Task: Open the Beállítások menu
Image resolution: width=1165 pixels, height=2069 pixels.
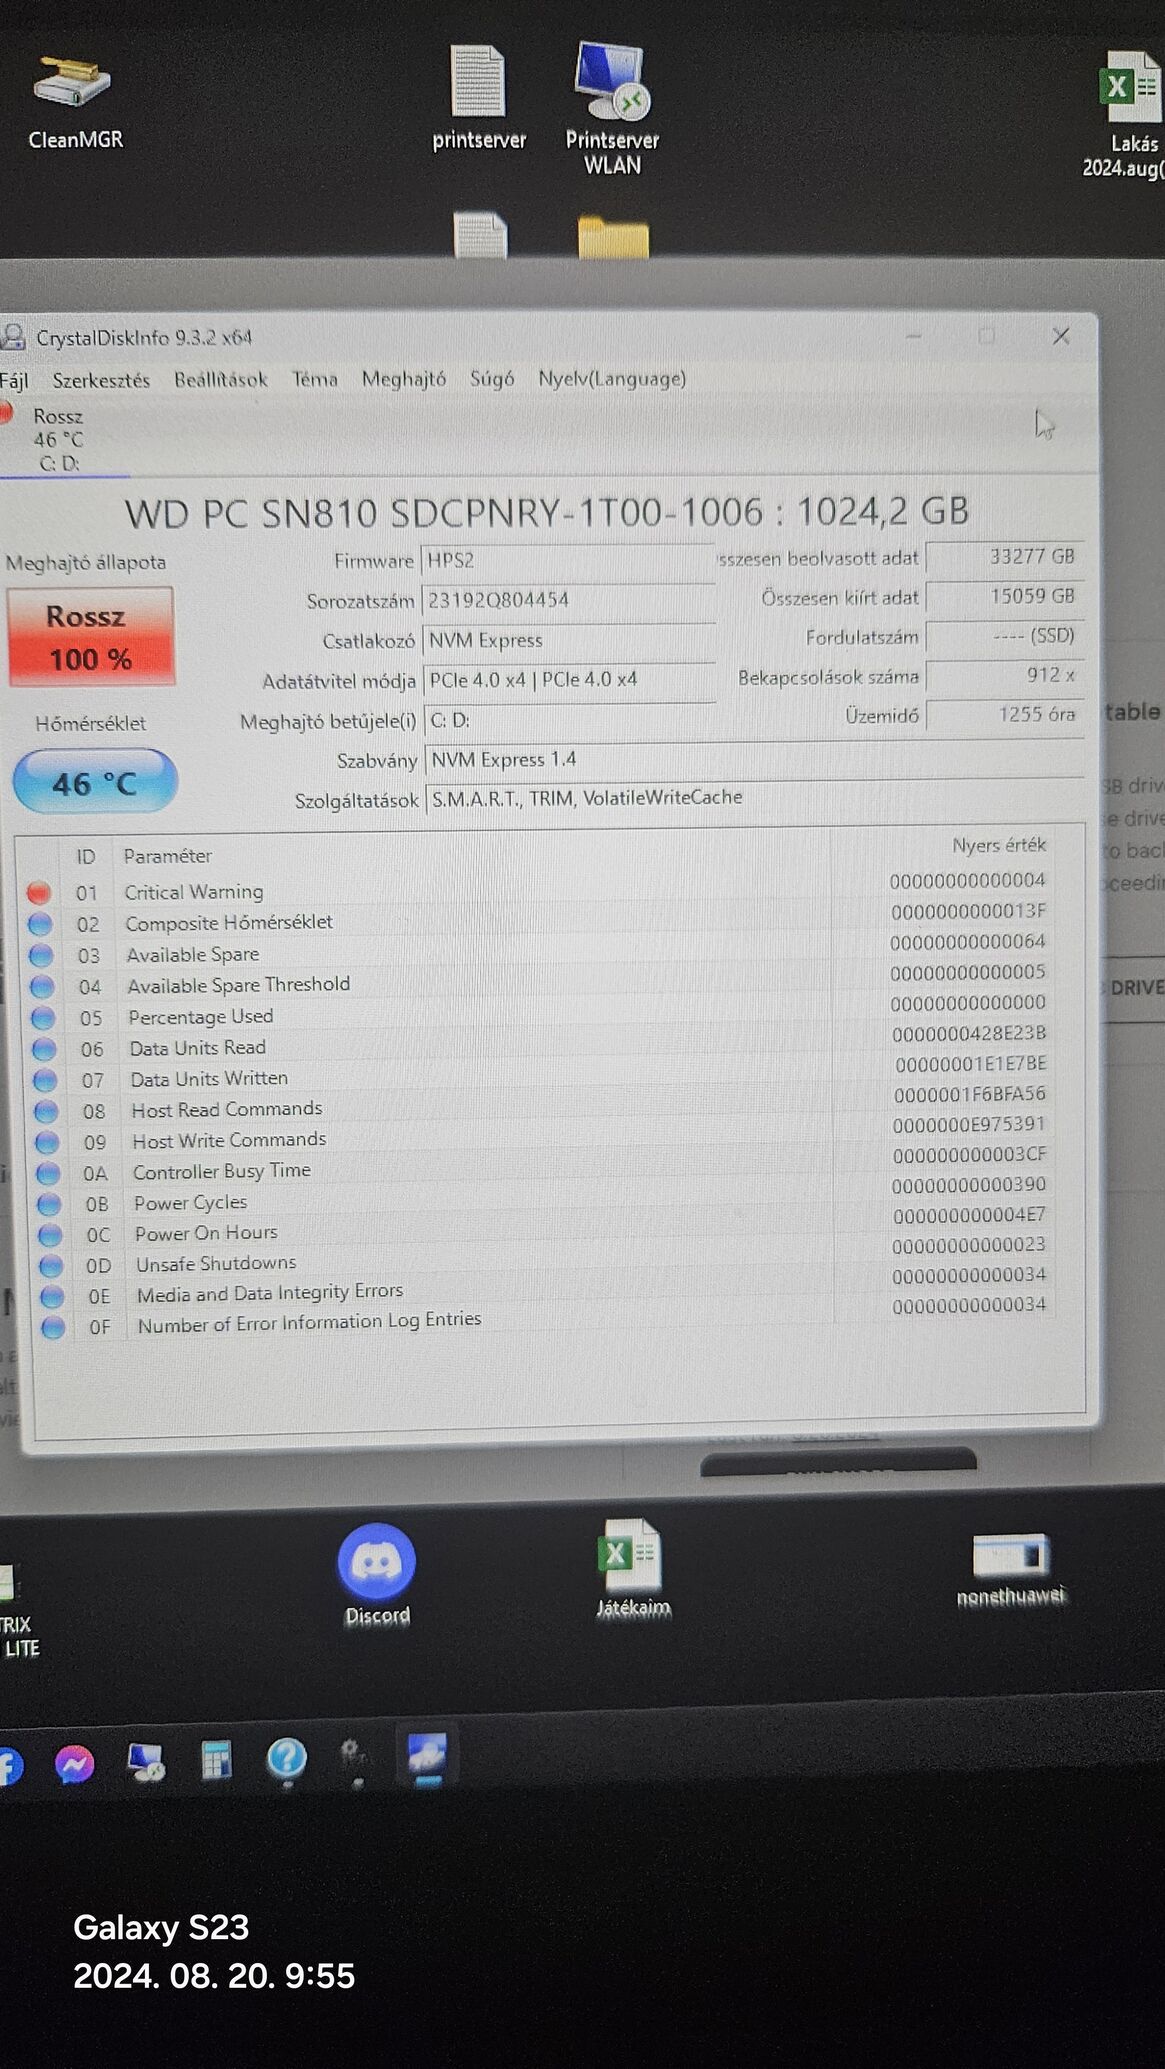Action: point(221,380)
